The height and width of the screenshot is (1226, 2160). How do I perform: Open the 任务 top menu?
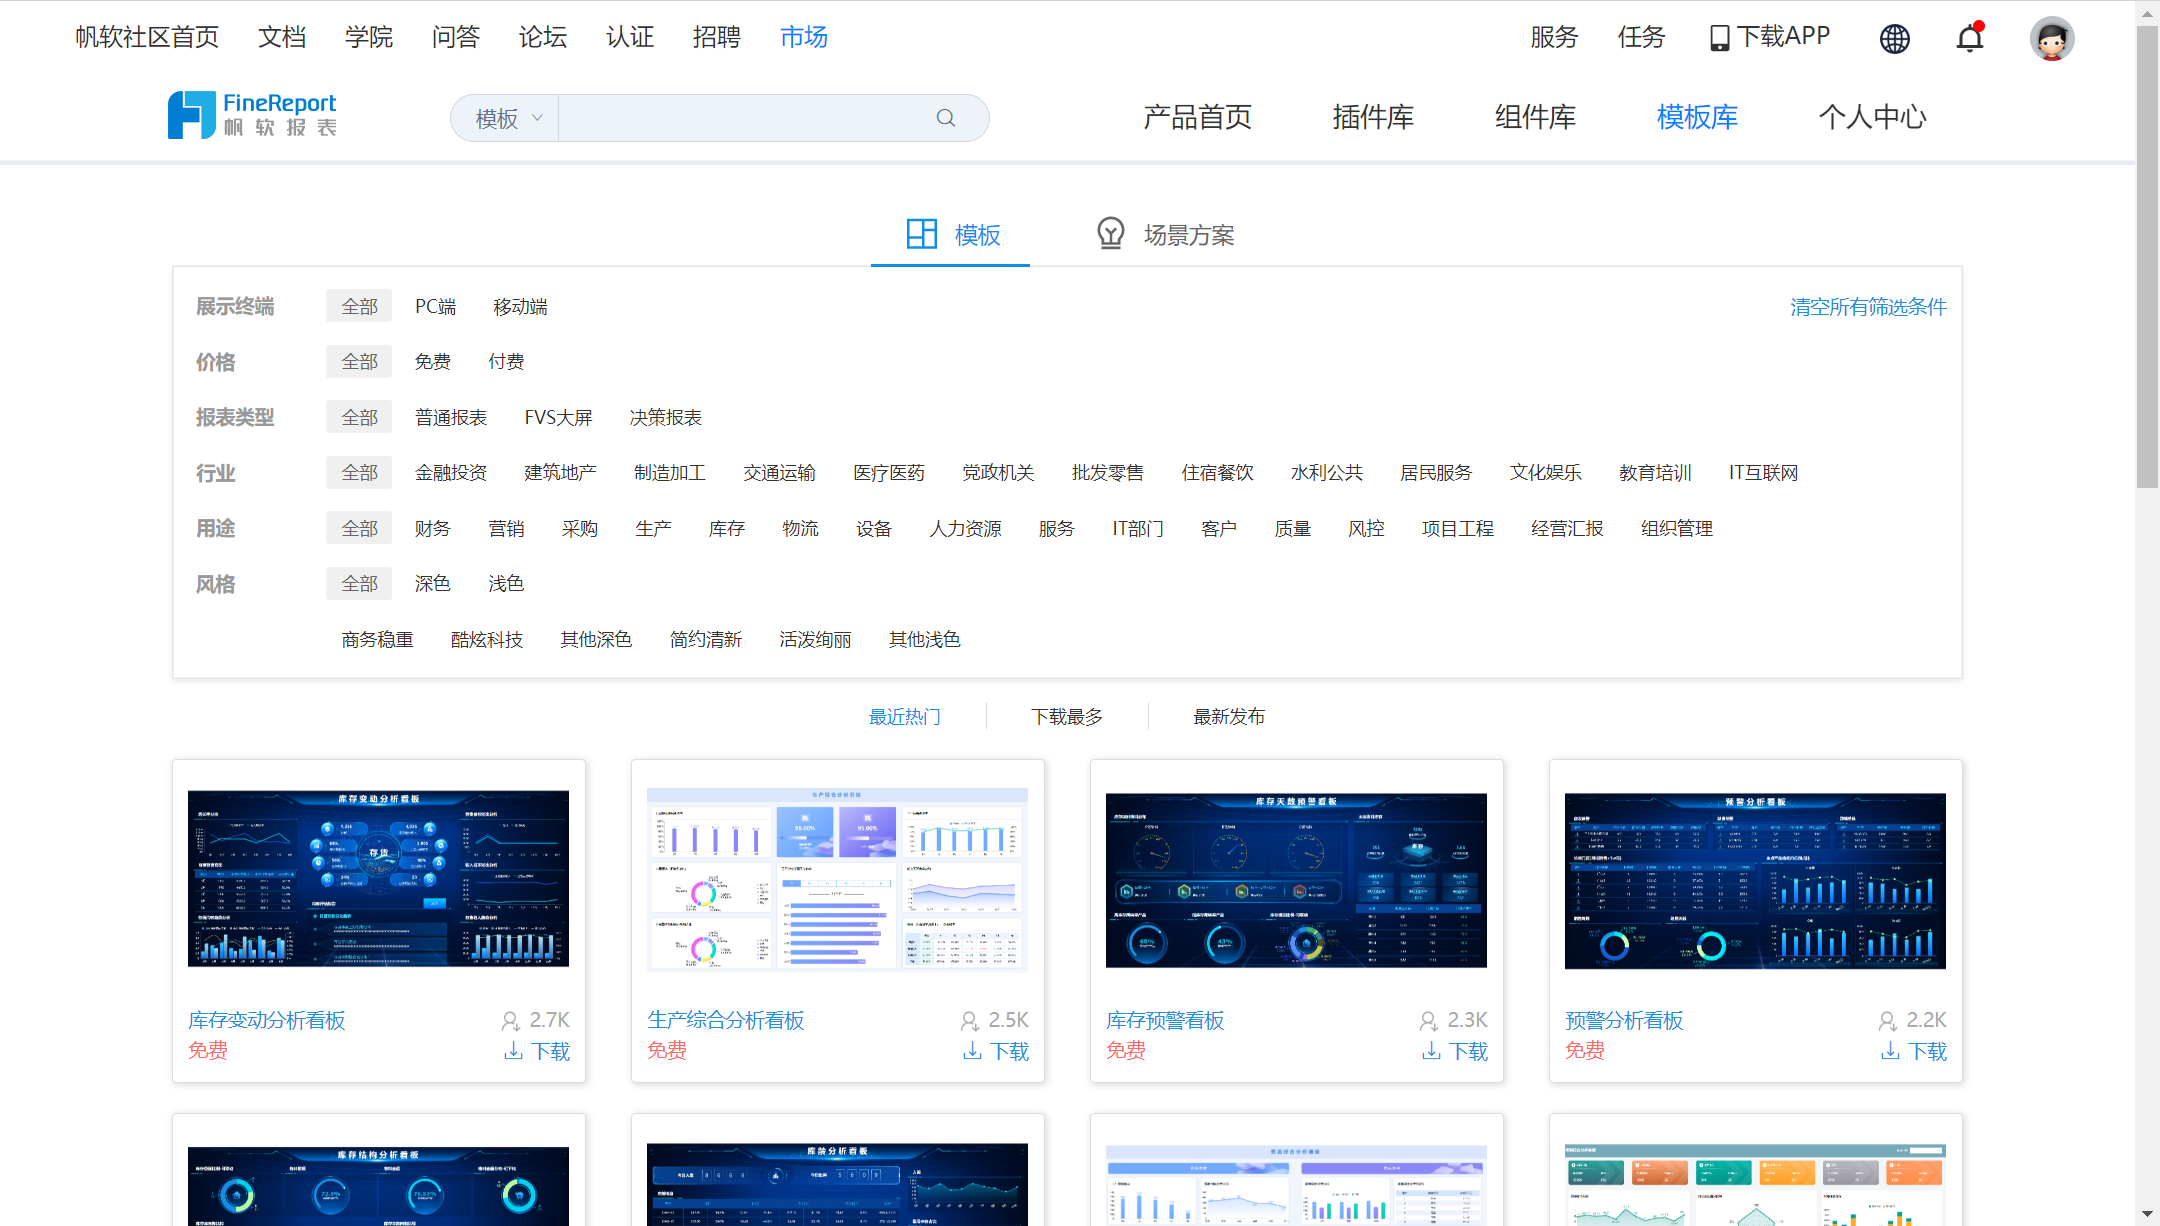(1641, 37)
